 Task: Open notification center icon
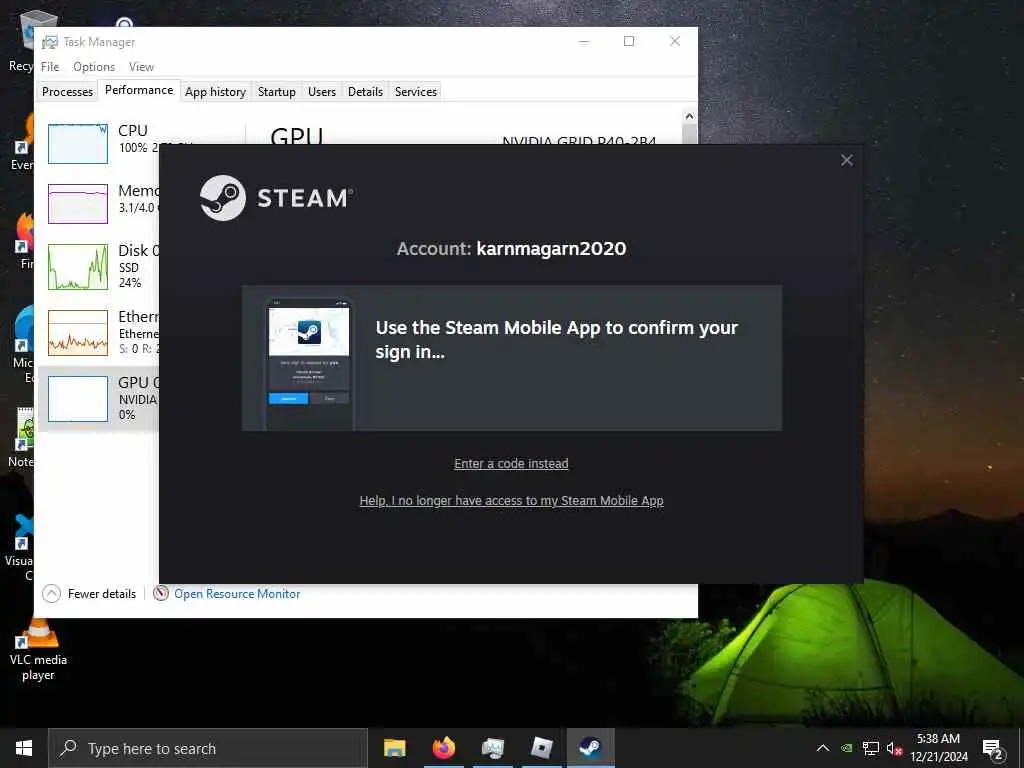993,750
